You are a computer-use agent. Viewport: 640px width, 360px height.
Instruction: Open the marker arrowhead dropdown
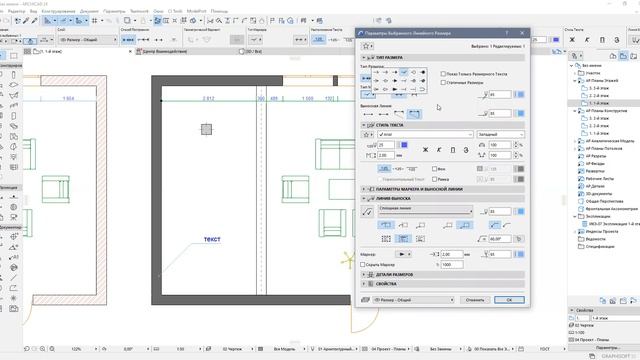403,254
